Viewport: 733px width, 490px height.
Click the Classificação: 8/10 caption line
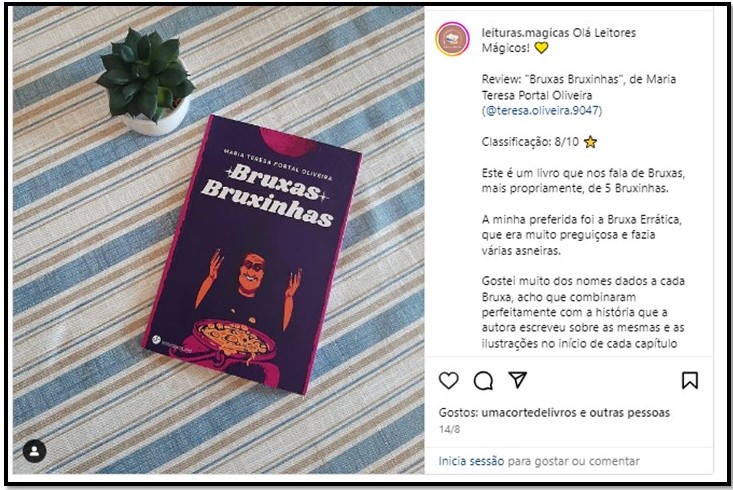539,142
